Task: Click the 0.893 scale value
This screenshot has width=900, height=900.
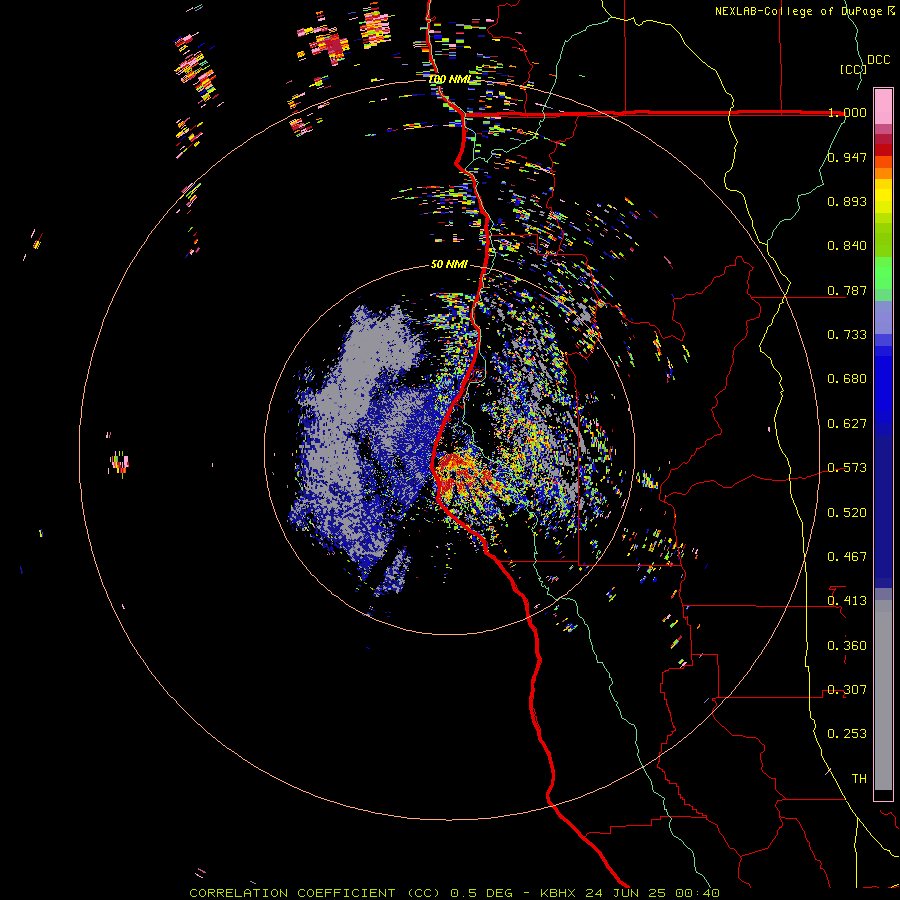Action: point(847,201)
